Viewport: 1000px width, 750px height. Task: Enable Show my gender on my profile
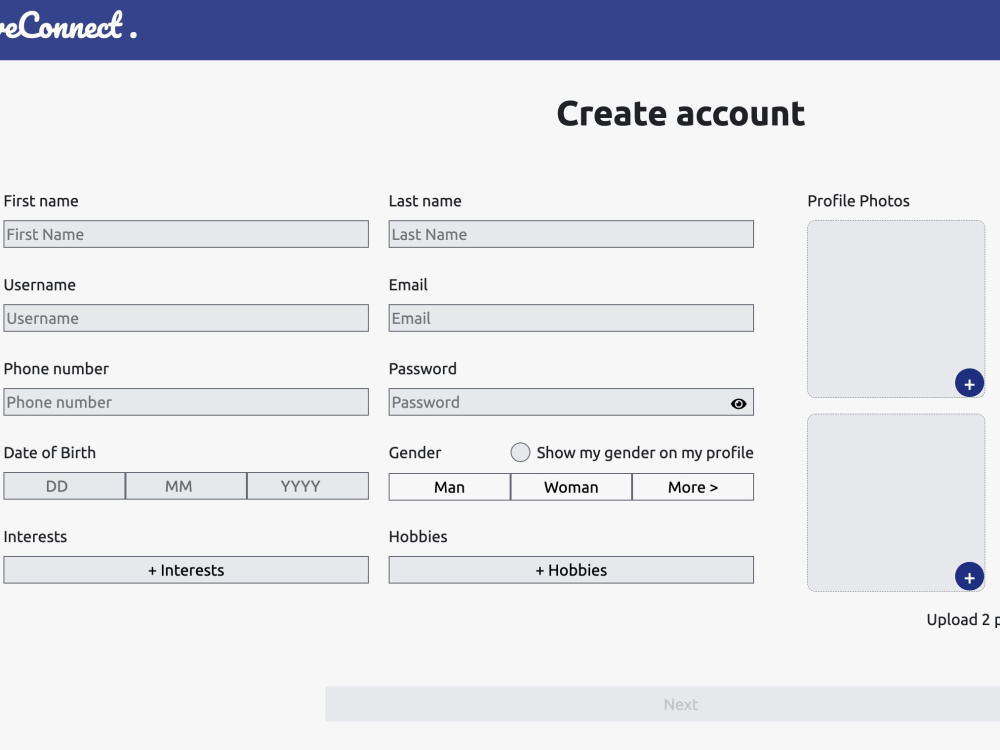[520, 452]
